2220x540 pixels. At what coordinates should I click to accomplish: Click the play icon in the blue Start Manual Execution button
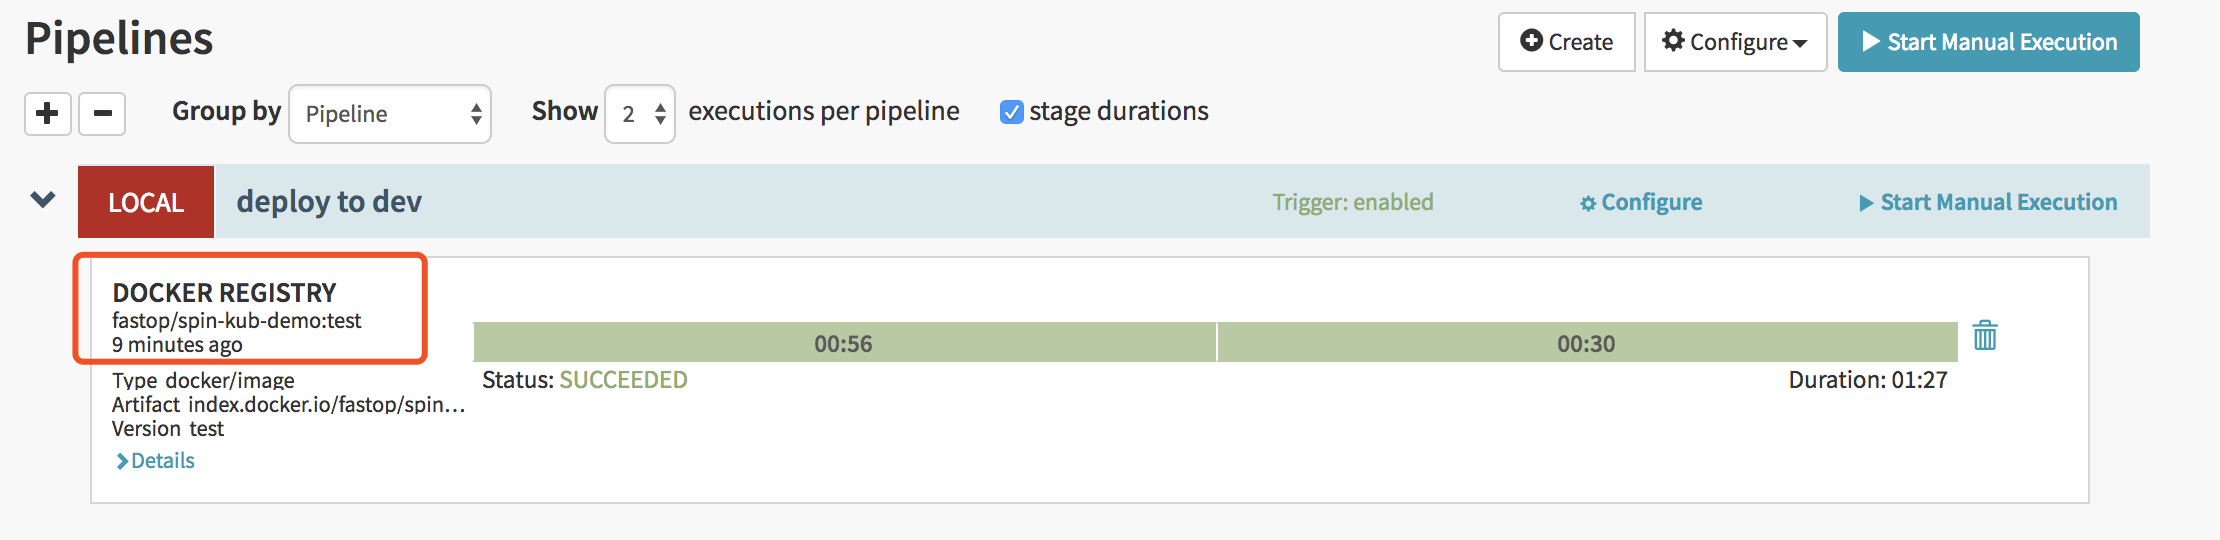tap(1871, 42)
